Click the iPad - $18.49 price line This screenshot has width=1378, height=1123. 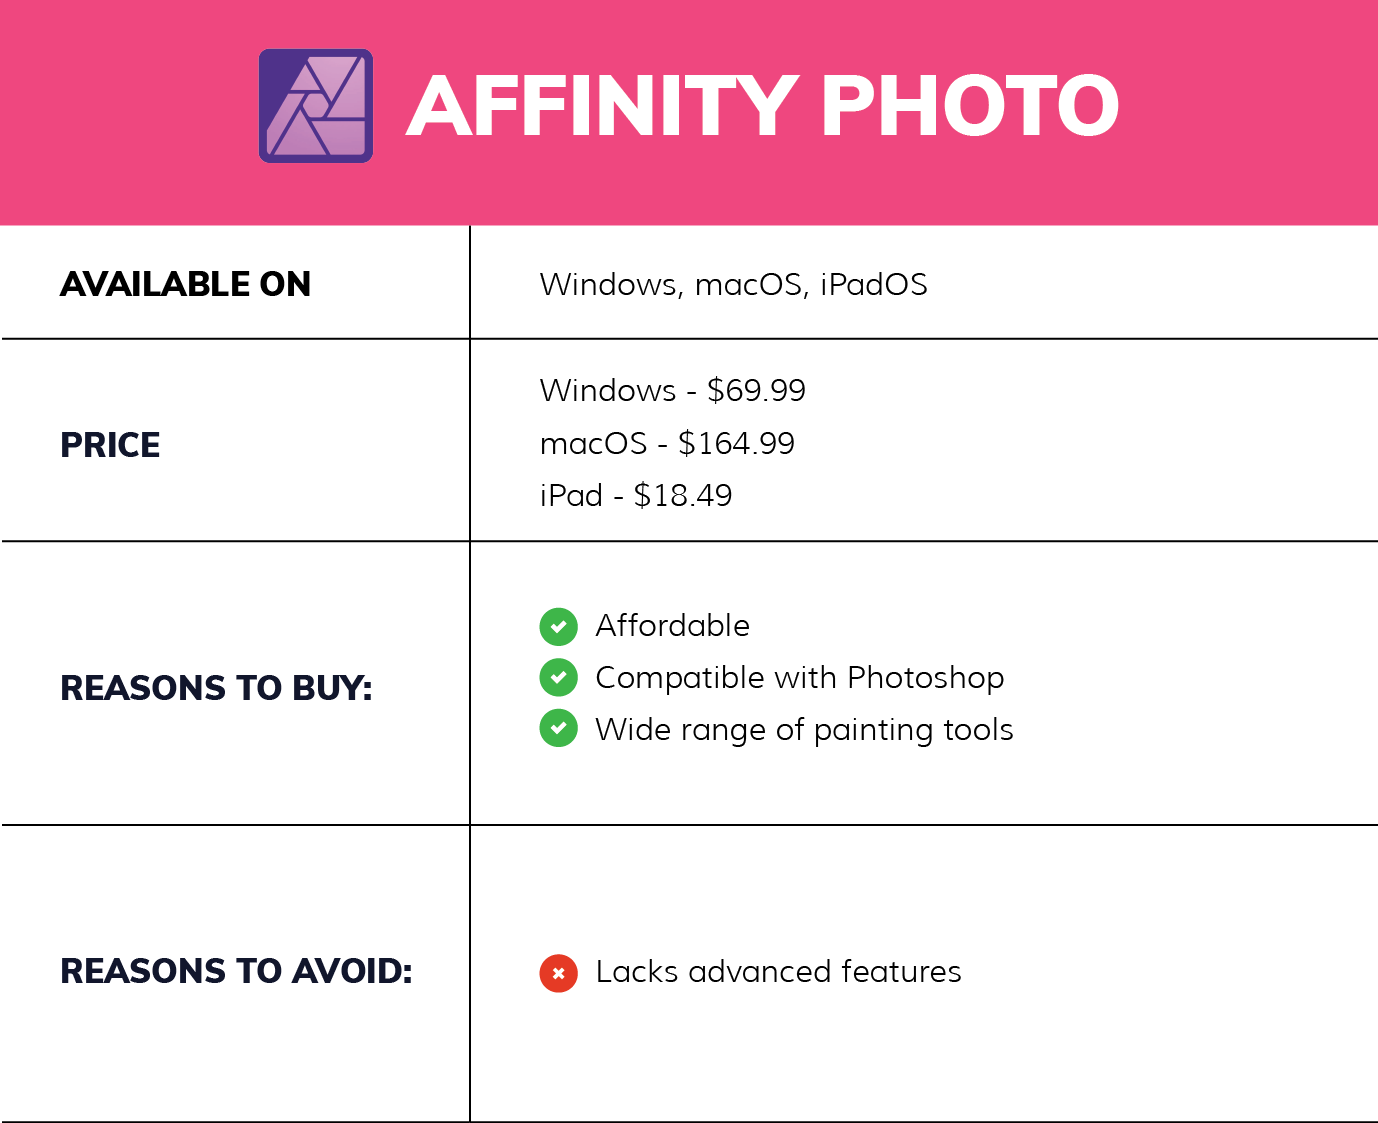[x=636, y=495]
